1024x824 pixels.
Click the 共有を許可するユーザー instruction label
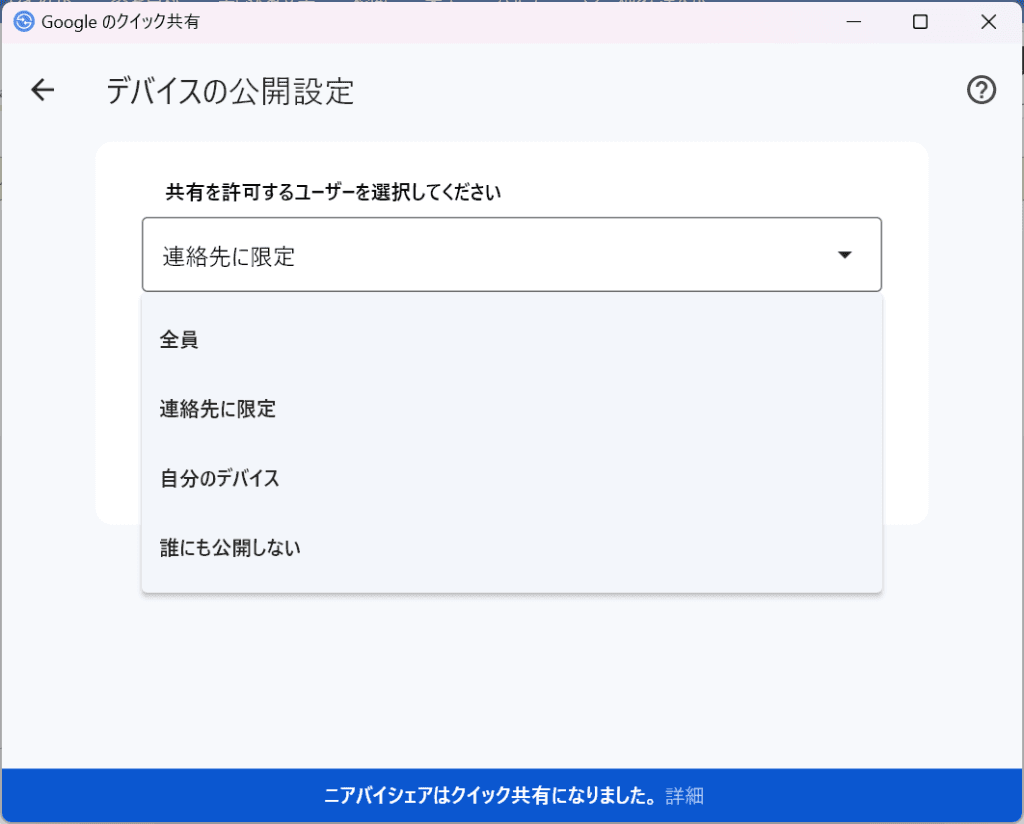click(x=333, y=192)
